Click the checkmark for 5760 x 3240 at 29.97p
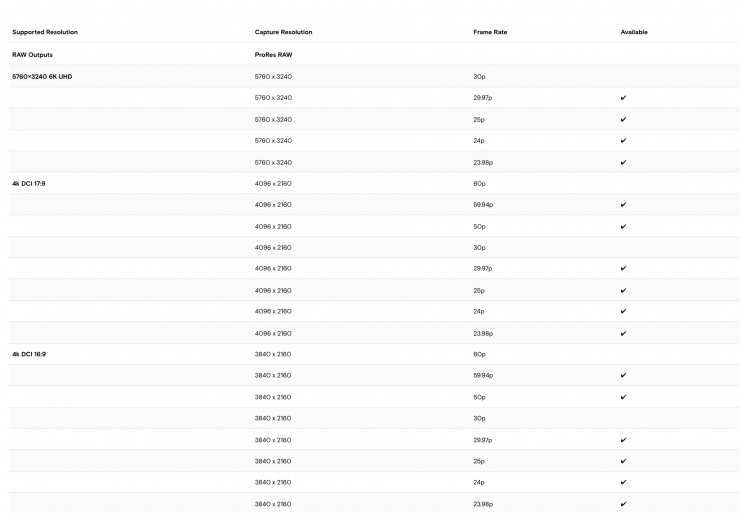Screen dimensions: 740x513 pyautogui.click(x=623, y=98)
